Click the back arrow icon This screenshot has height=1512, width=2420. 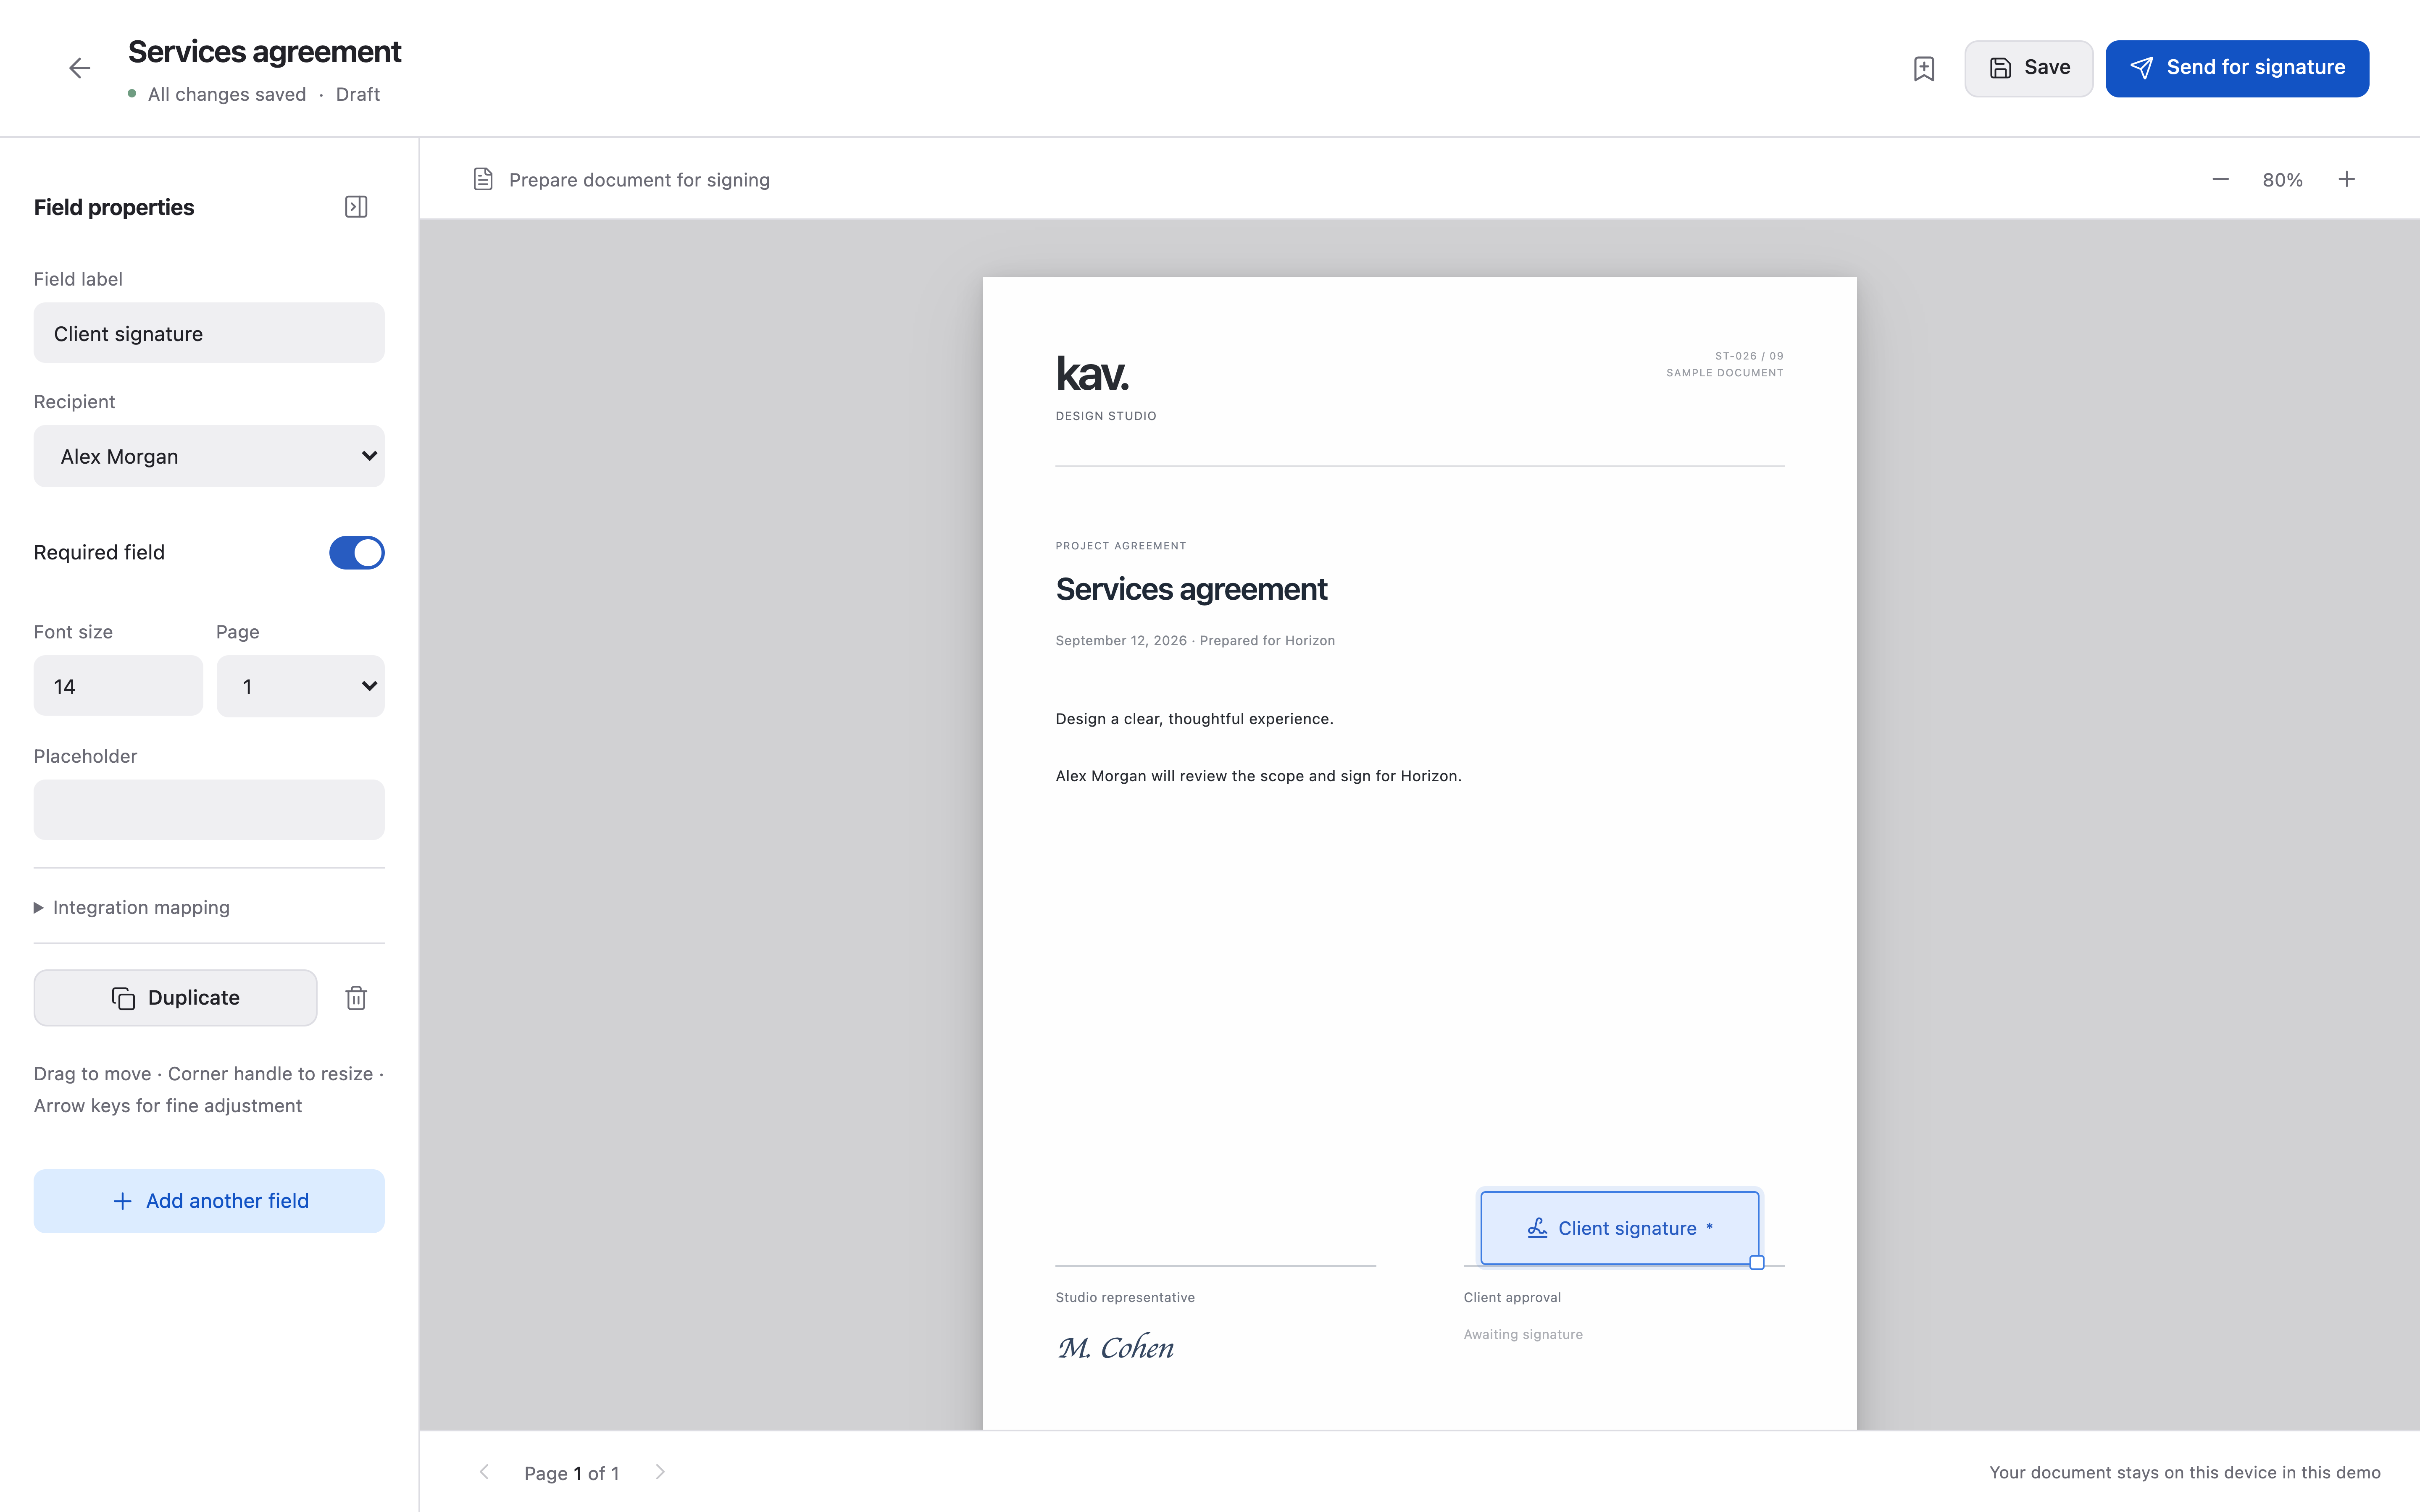pos(79,68)
